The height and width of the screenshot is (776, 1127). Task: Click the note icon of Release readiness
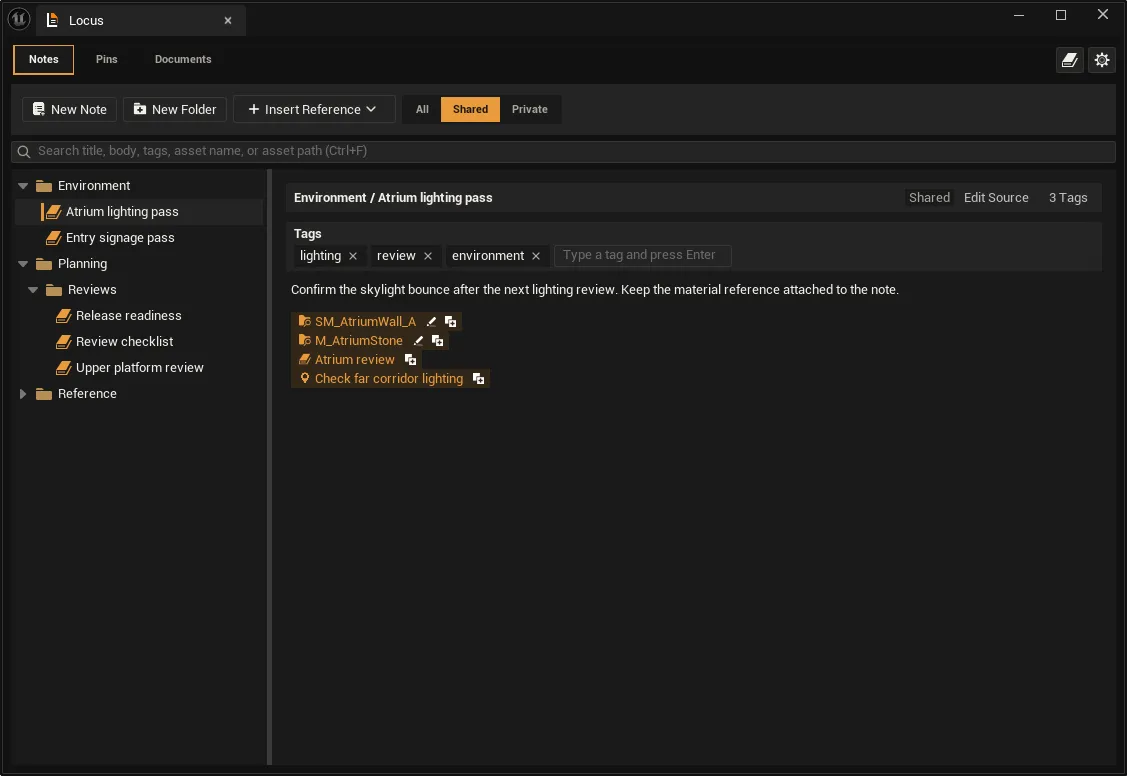click(x=64, y=316)
